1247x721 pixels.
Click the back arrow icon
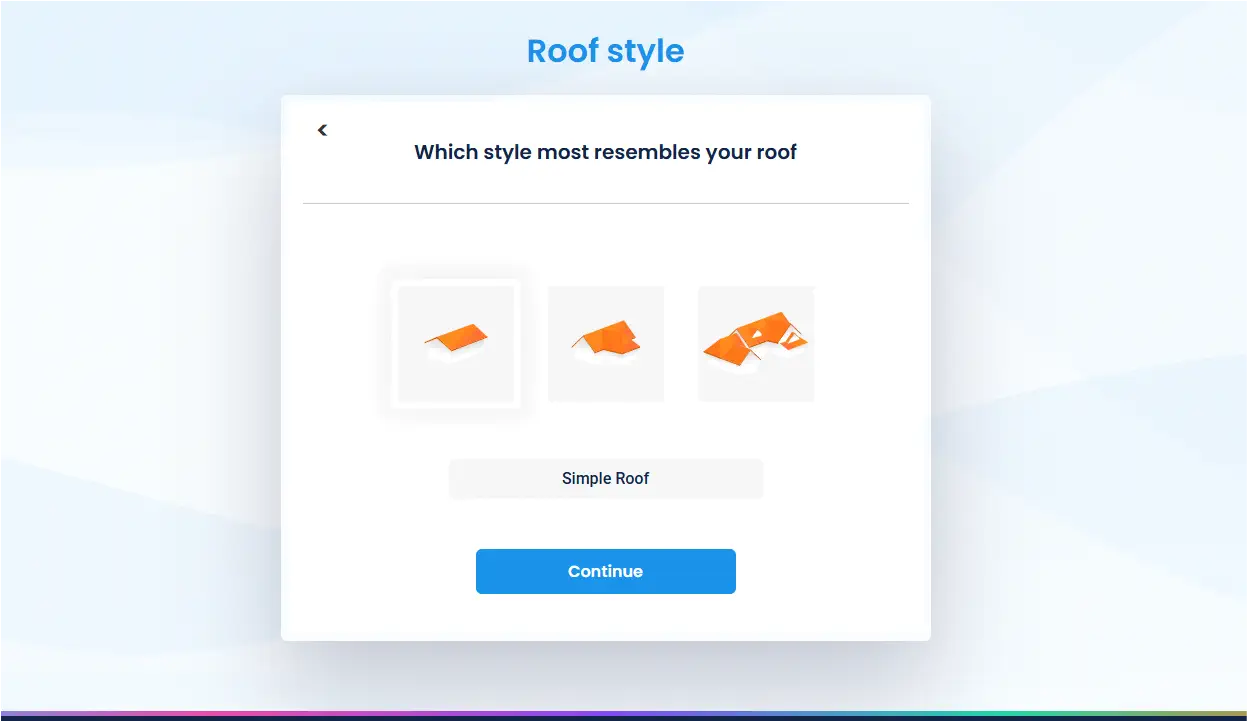[322, 130]
